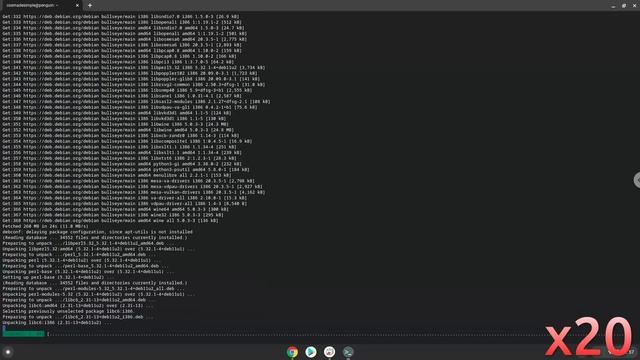Click the side handle at right window edge
This screenshot has height=360, width=640.
pos(637,180)
